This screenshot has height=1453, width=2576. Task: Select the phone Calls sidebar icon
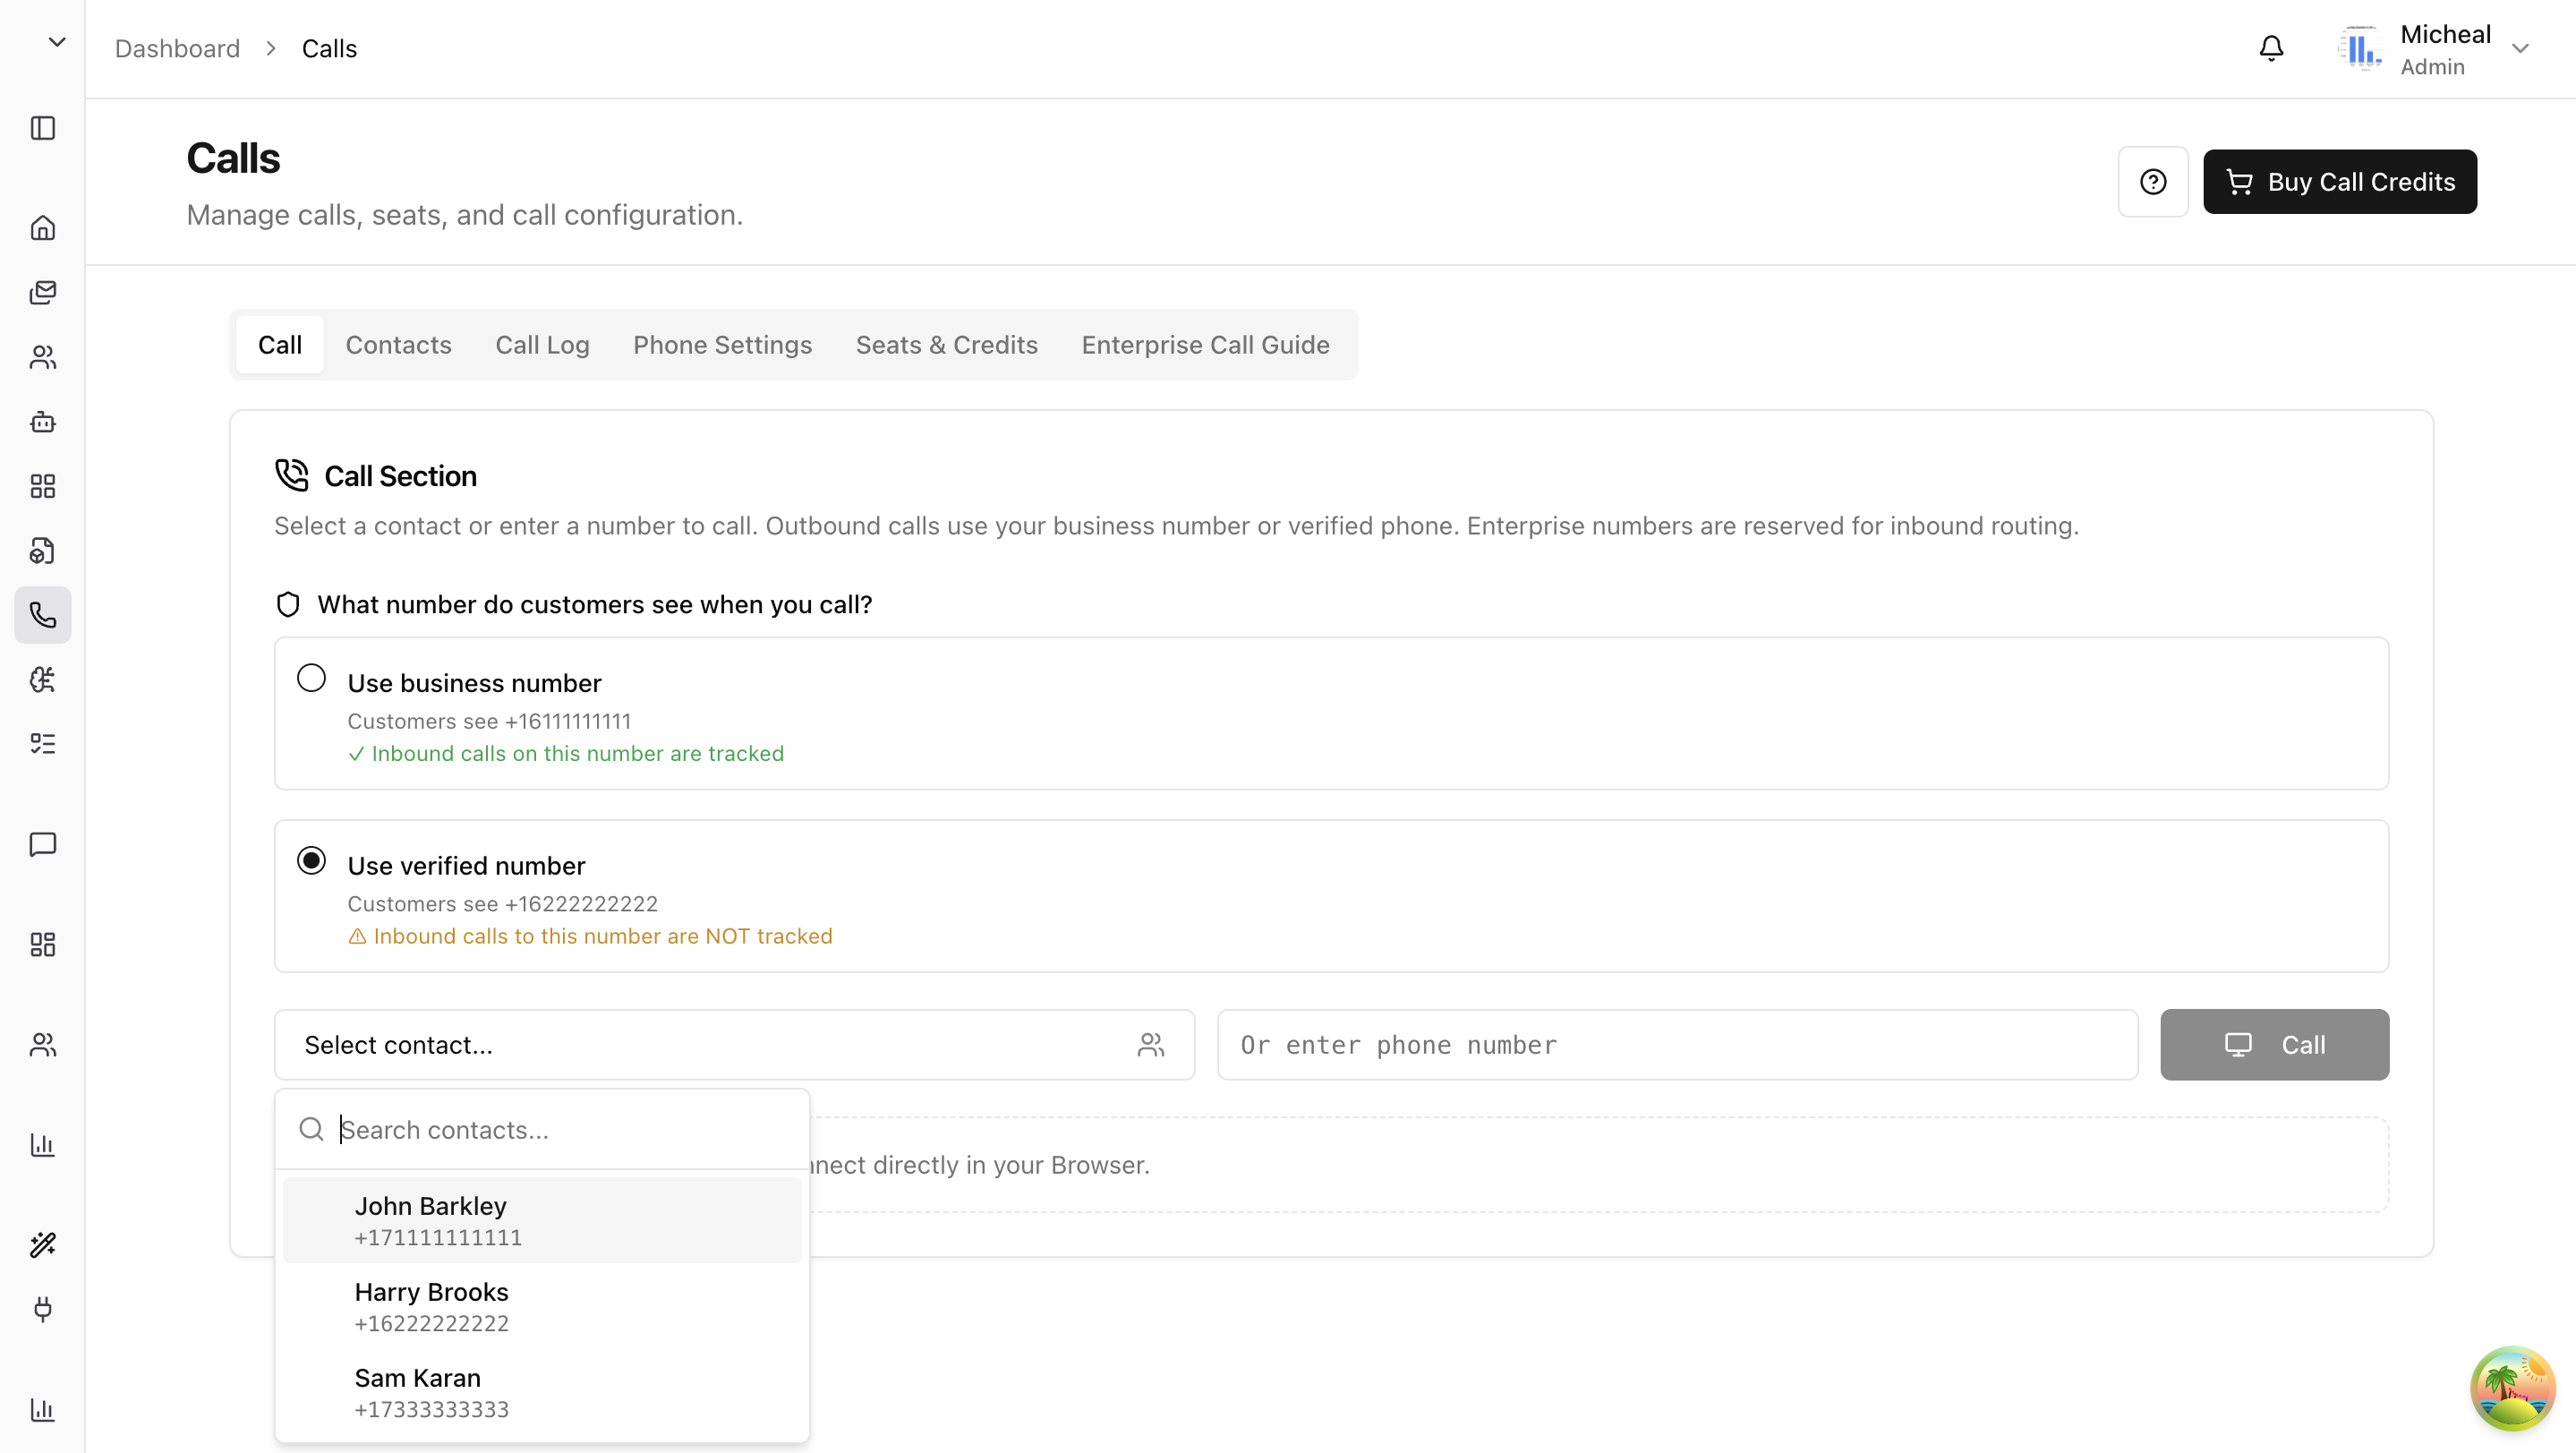click(x=43, y=615)
